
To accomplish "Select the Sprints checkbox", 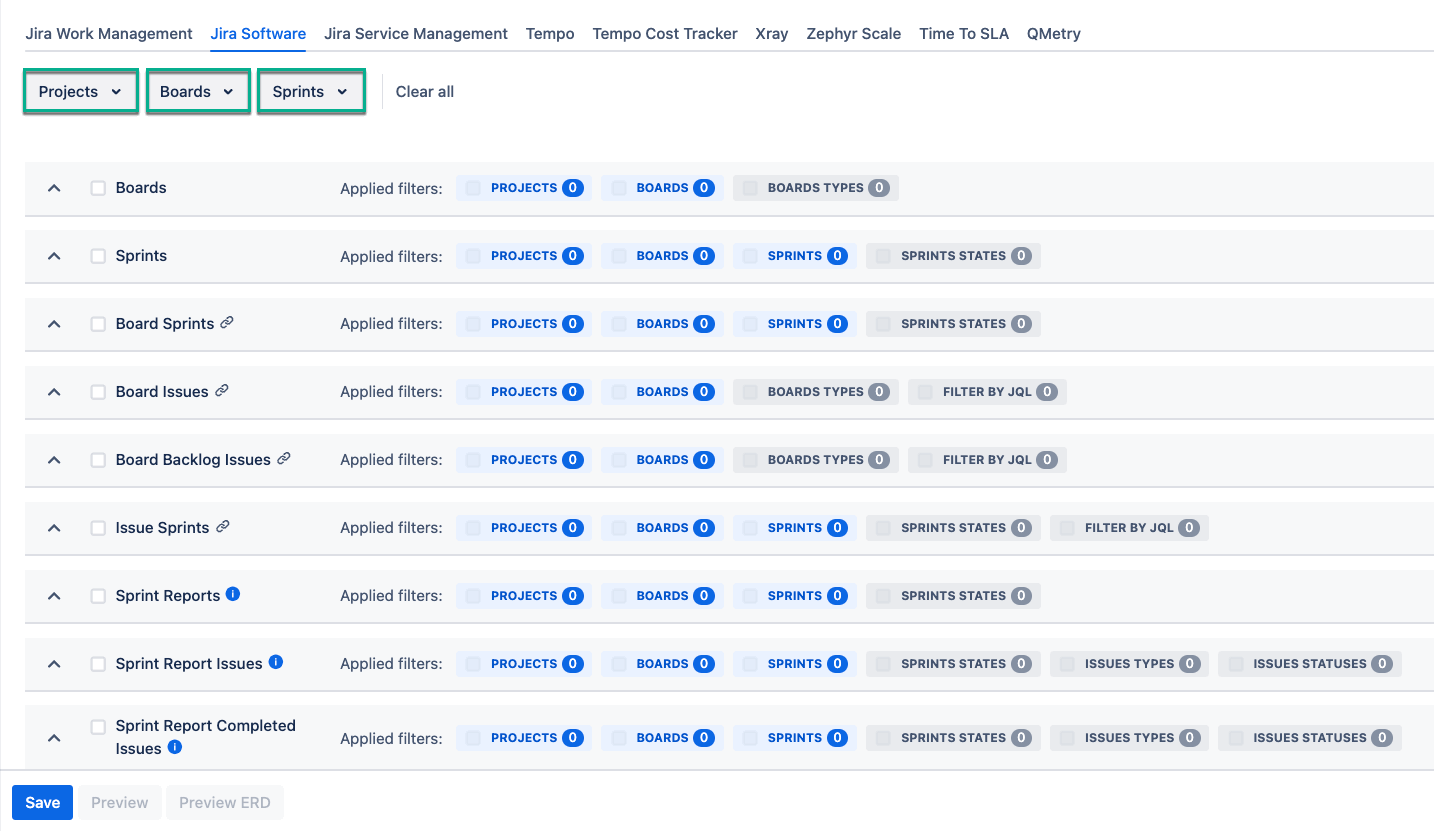I will (x=98, y=255).
